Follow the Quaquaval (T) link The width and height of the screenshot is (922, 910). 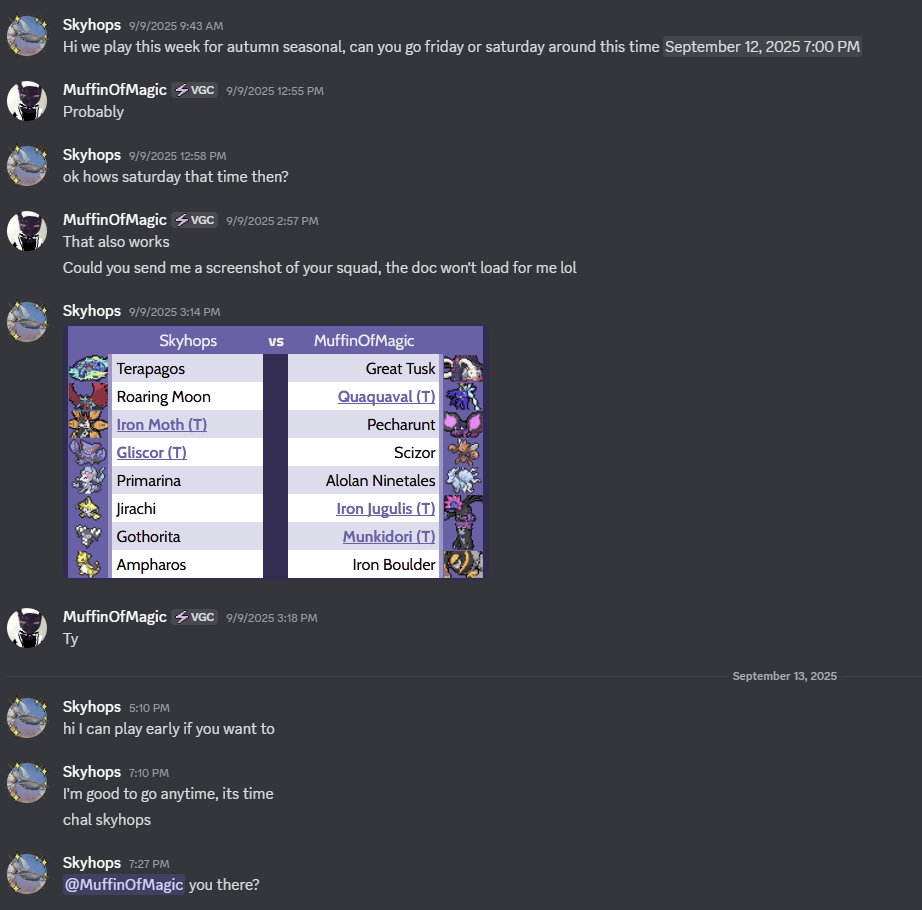point(386,397)
